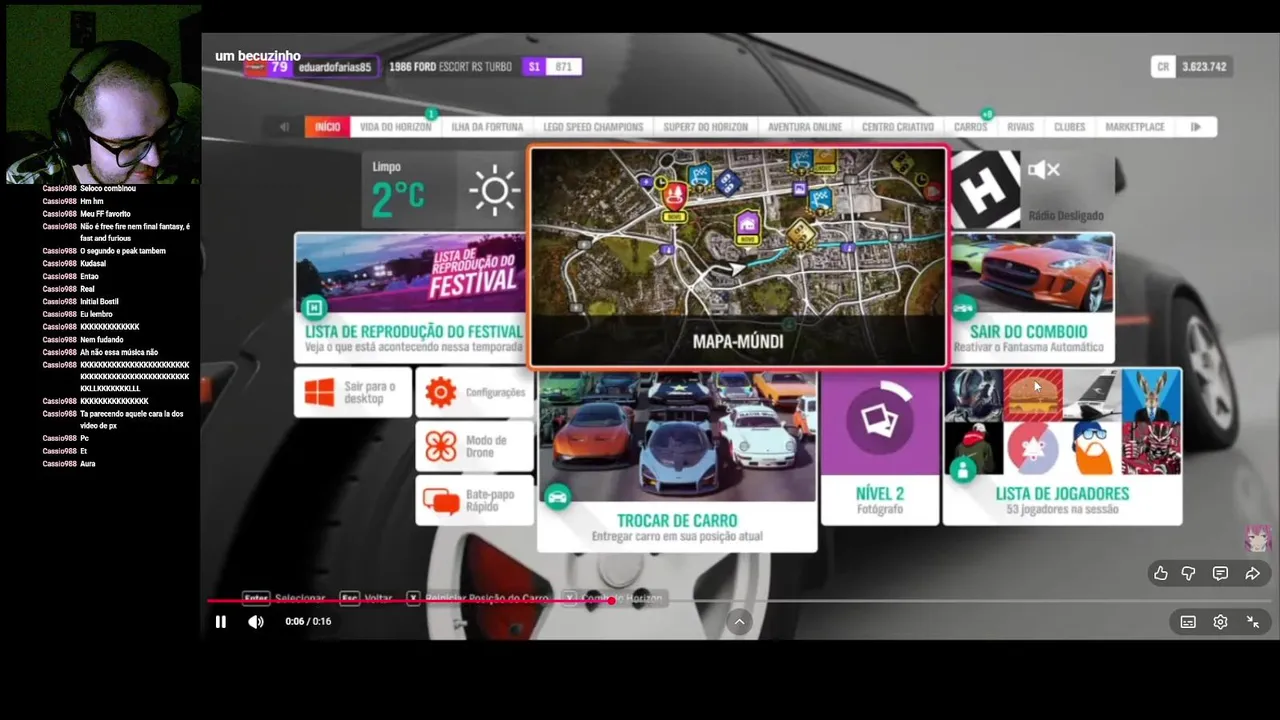Open the NÍVEL 2 Fotógrafo tile
1280x720 pixels.
pos(880,447)
